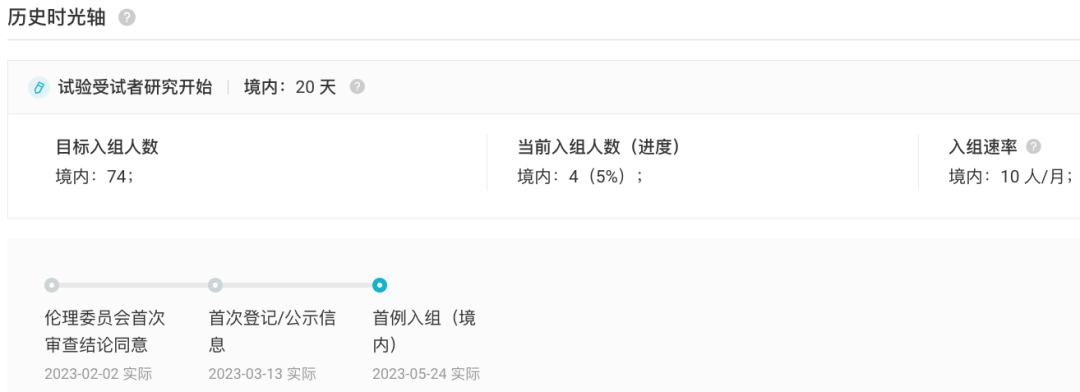Click the 2023-03-13 实际 date label
Image resolution: width=1080 pixels, height=392 pixels.
point(262,374)
